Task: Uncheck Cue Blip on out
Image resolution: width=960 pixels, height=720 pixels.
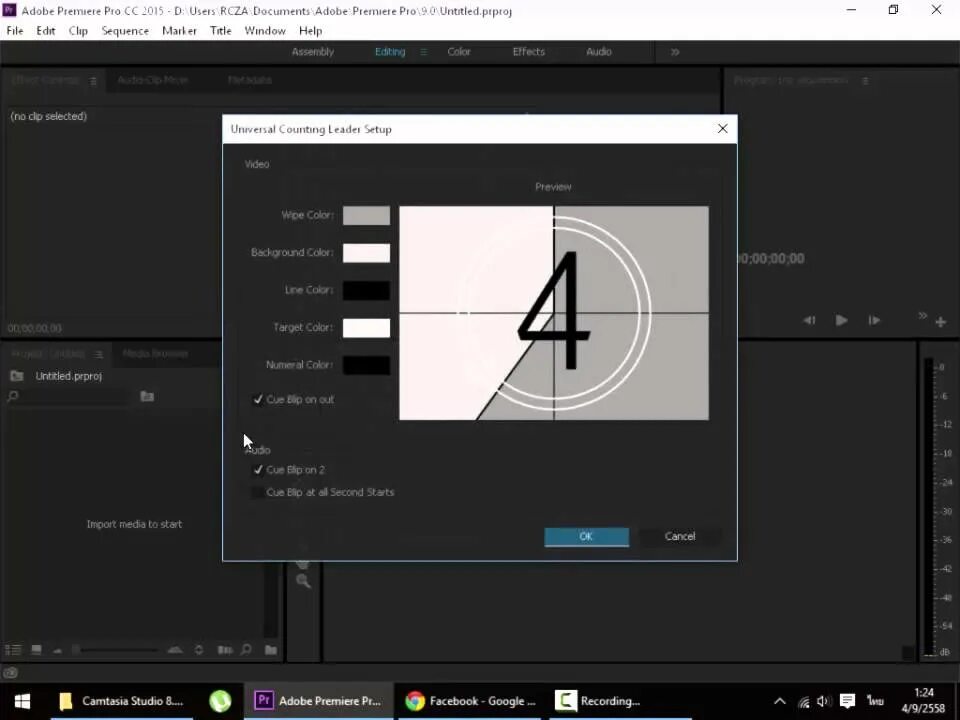Action: 258,399
